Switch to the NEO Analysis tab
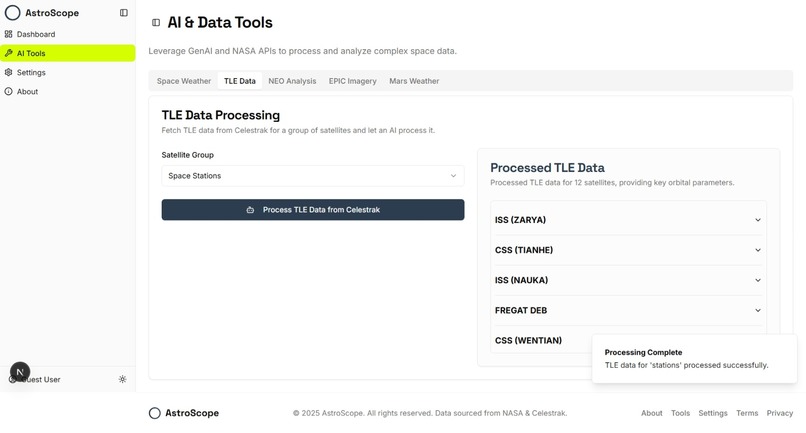The height and width of the screenshot is (433, 806). pos(292,81)
